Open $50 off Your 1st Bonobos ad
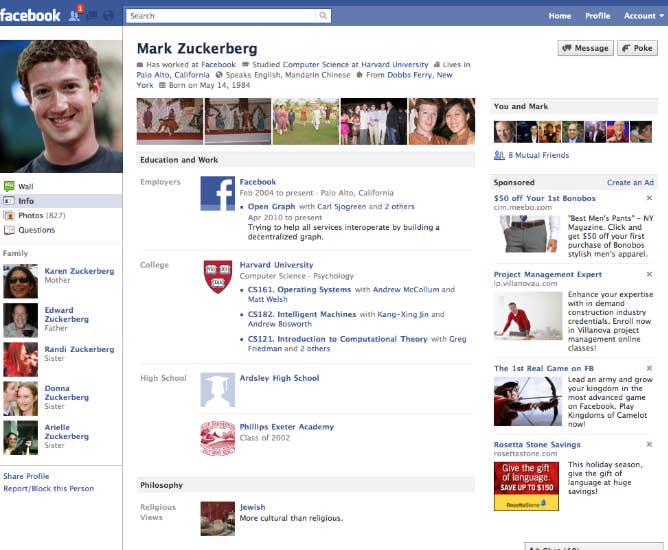Viewport: 668px width, 550px height. pyautogui.click(x=544, y=198)
